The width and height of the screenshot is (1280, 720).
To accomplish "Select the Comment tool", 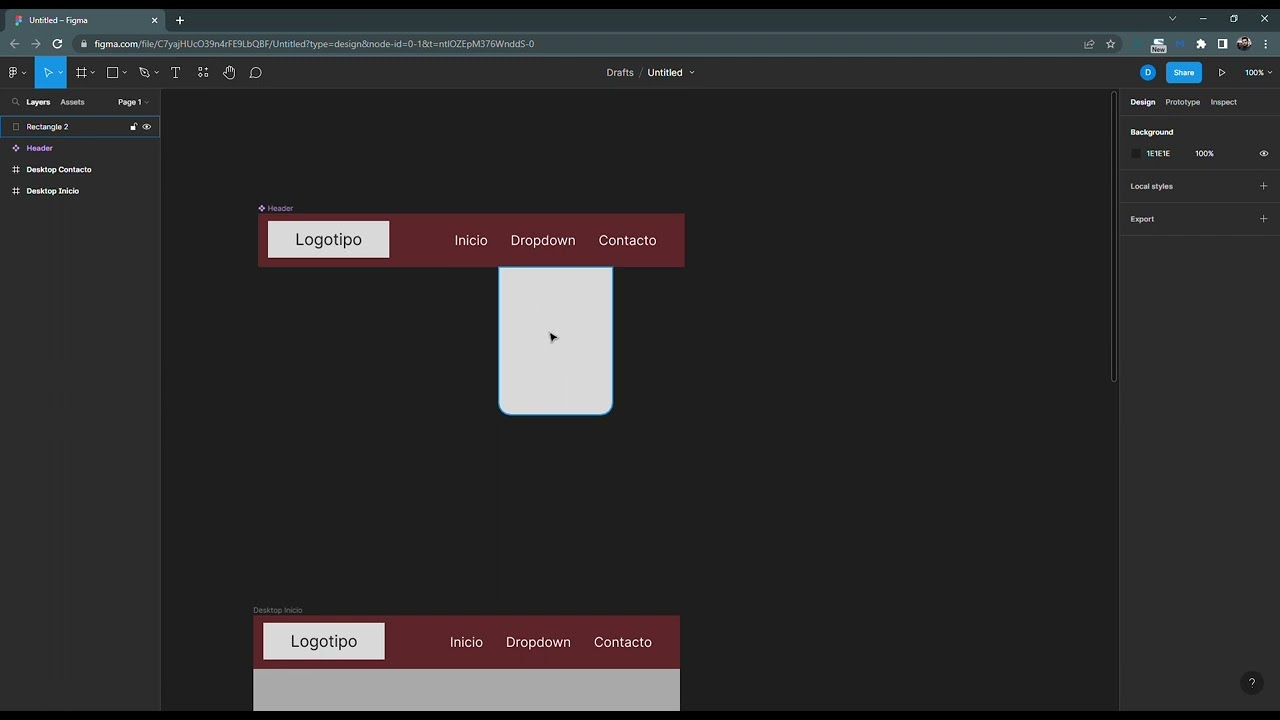I will pos(256,72).
